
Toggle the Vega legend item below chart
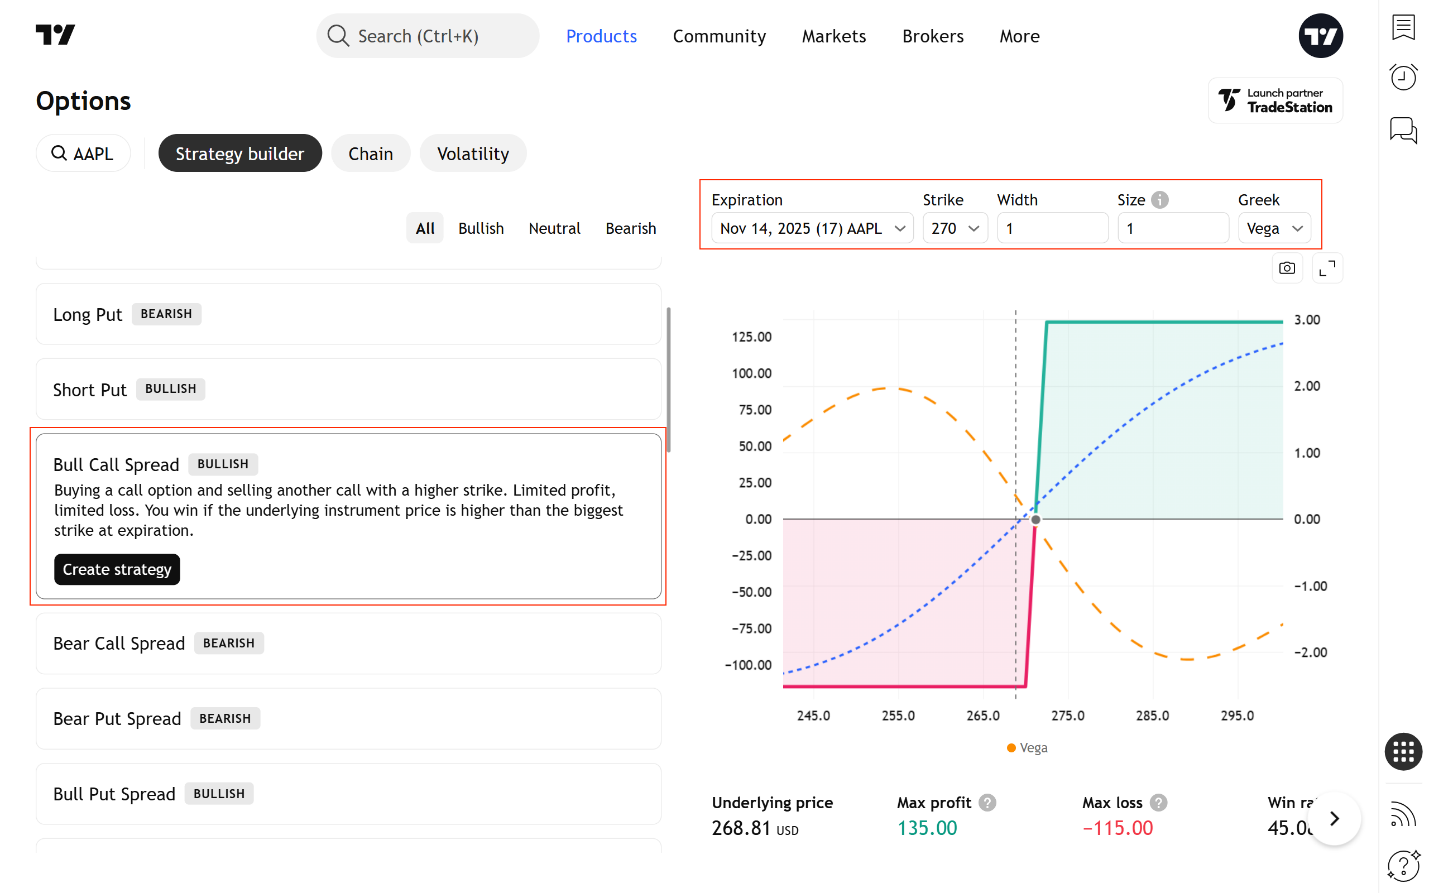click(1027, 747)
